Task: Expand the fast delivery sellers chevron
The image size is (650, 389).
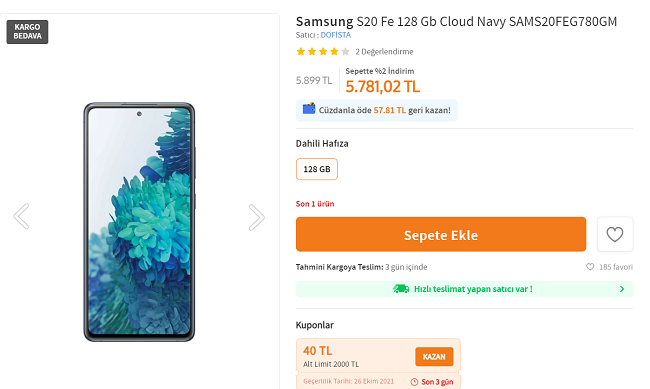Action: pos(622,289)
